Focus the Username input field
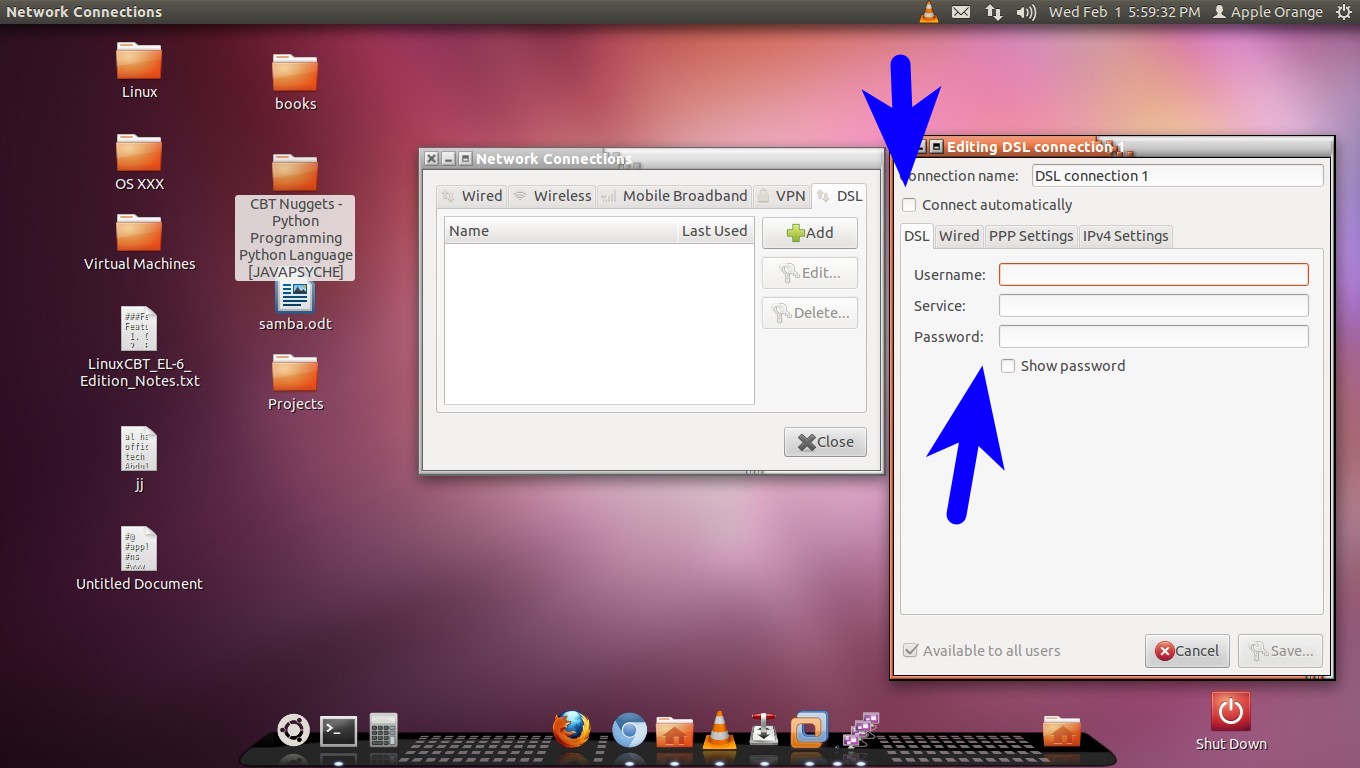This screenshot has width=1360, height=768. tap(1154, 274)
